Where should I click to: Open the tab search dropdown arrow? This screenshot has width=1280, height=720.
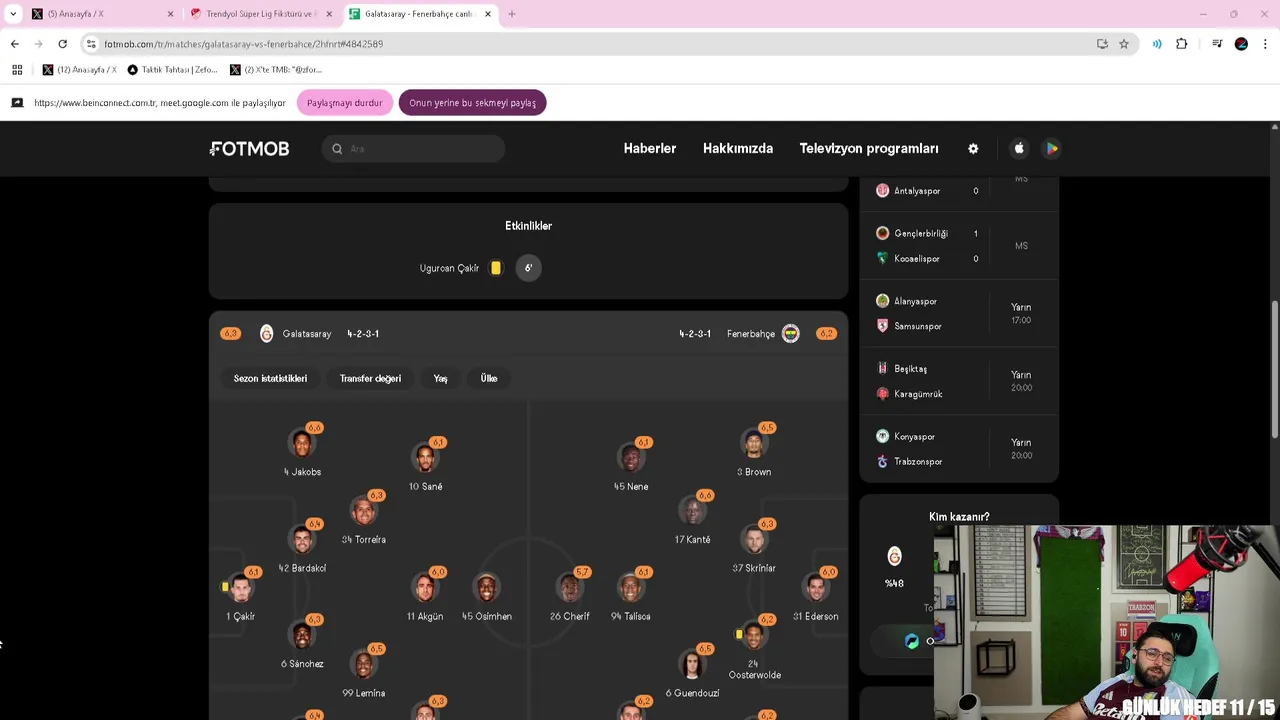(13, 14)
